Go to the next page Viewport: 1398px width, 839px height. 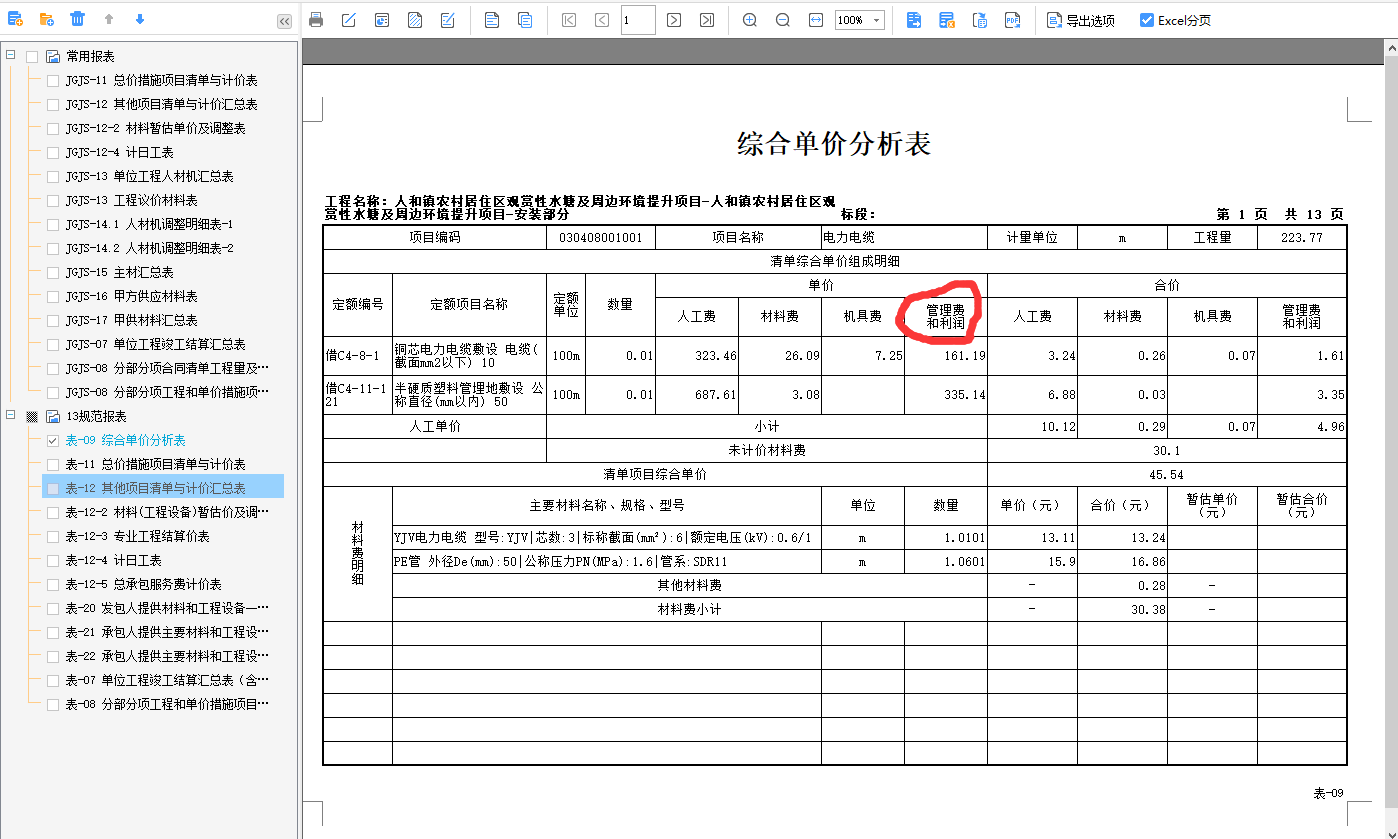pyautogui.click(x=674, y=20)
